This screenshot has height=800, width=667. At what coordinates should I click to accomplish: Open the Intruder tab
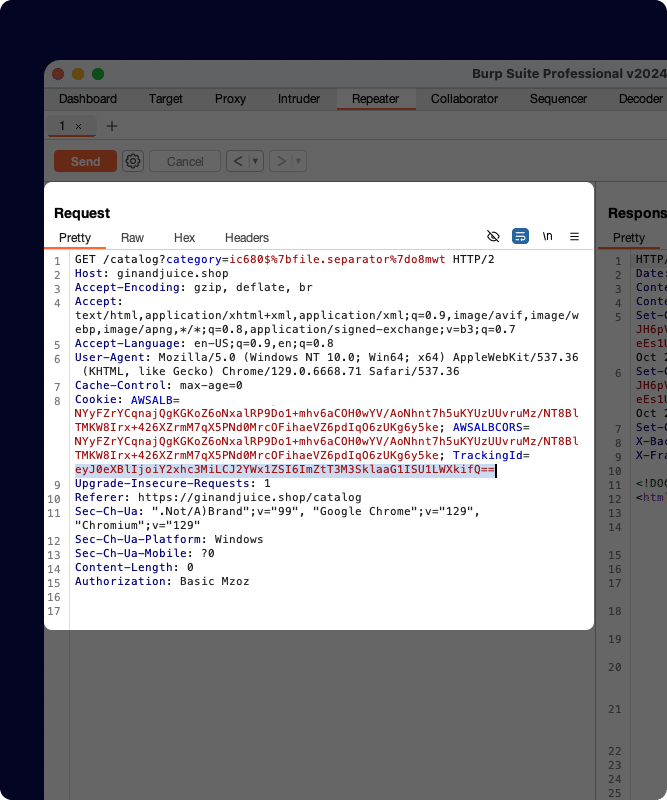pyautogui.click(x=299, y=99)
